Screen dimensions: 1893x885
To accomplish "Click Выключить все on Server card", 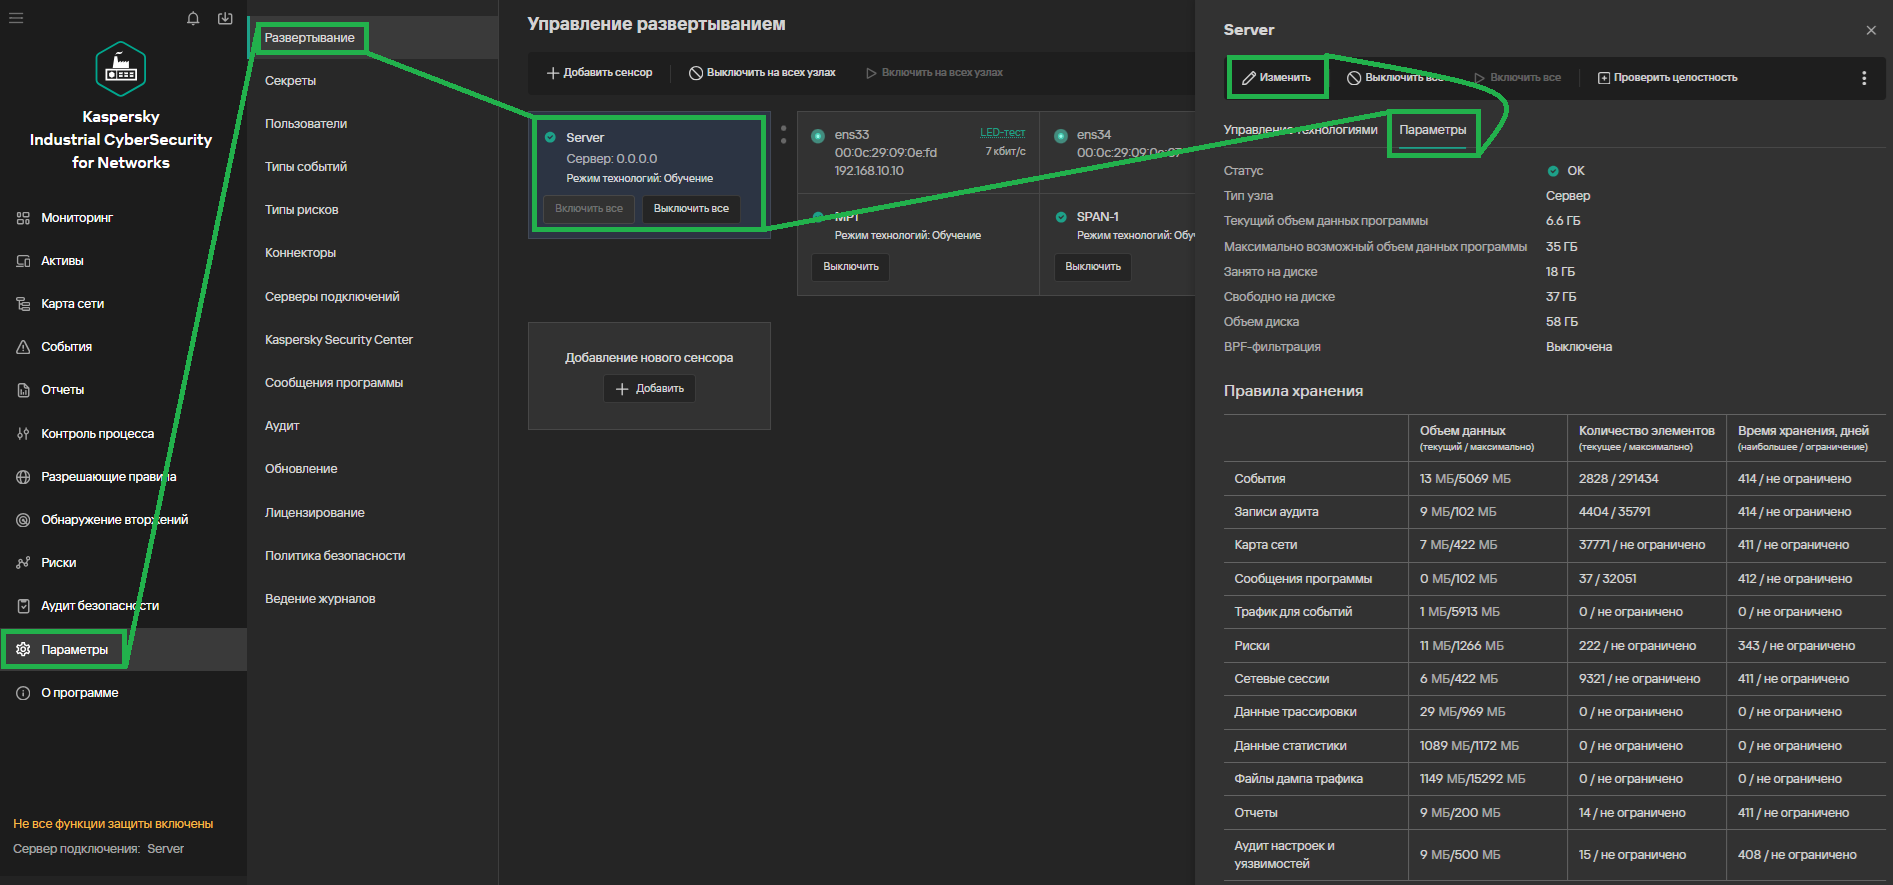I will [x=691, y=208].
